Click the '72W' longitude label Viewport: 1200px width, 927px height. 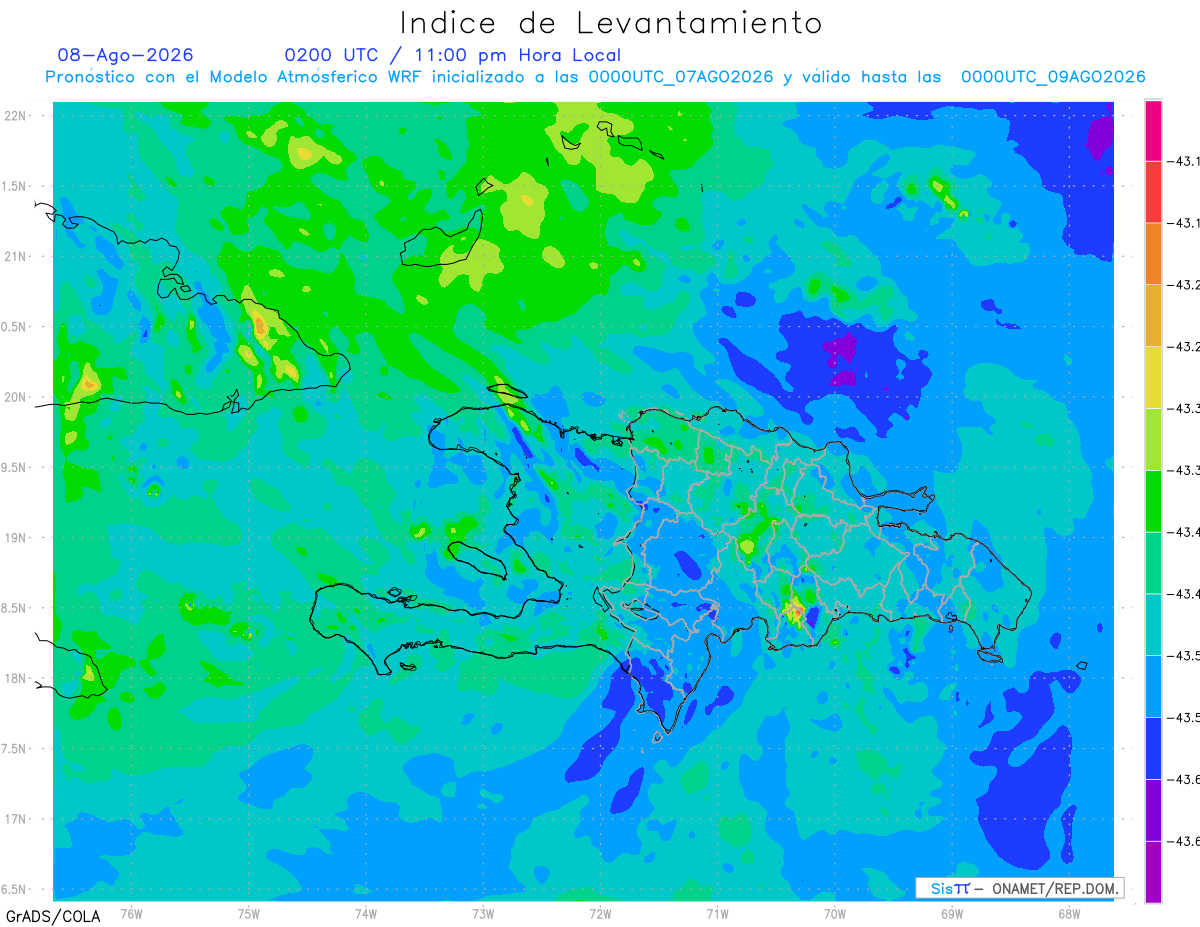(600, 913)
